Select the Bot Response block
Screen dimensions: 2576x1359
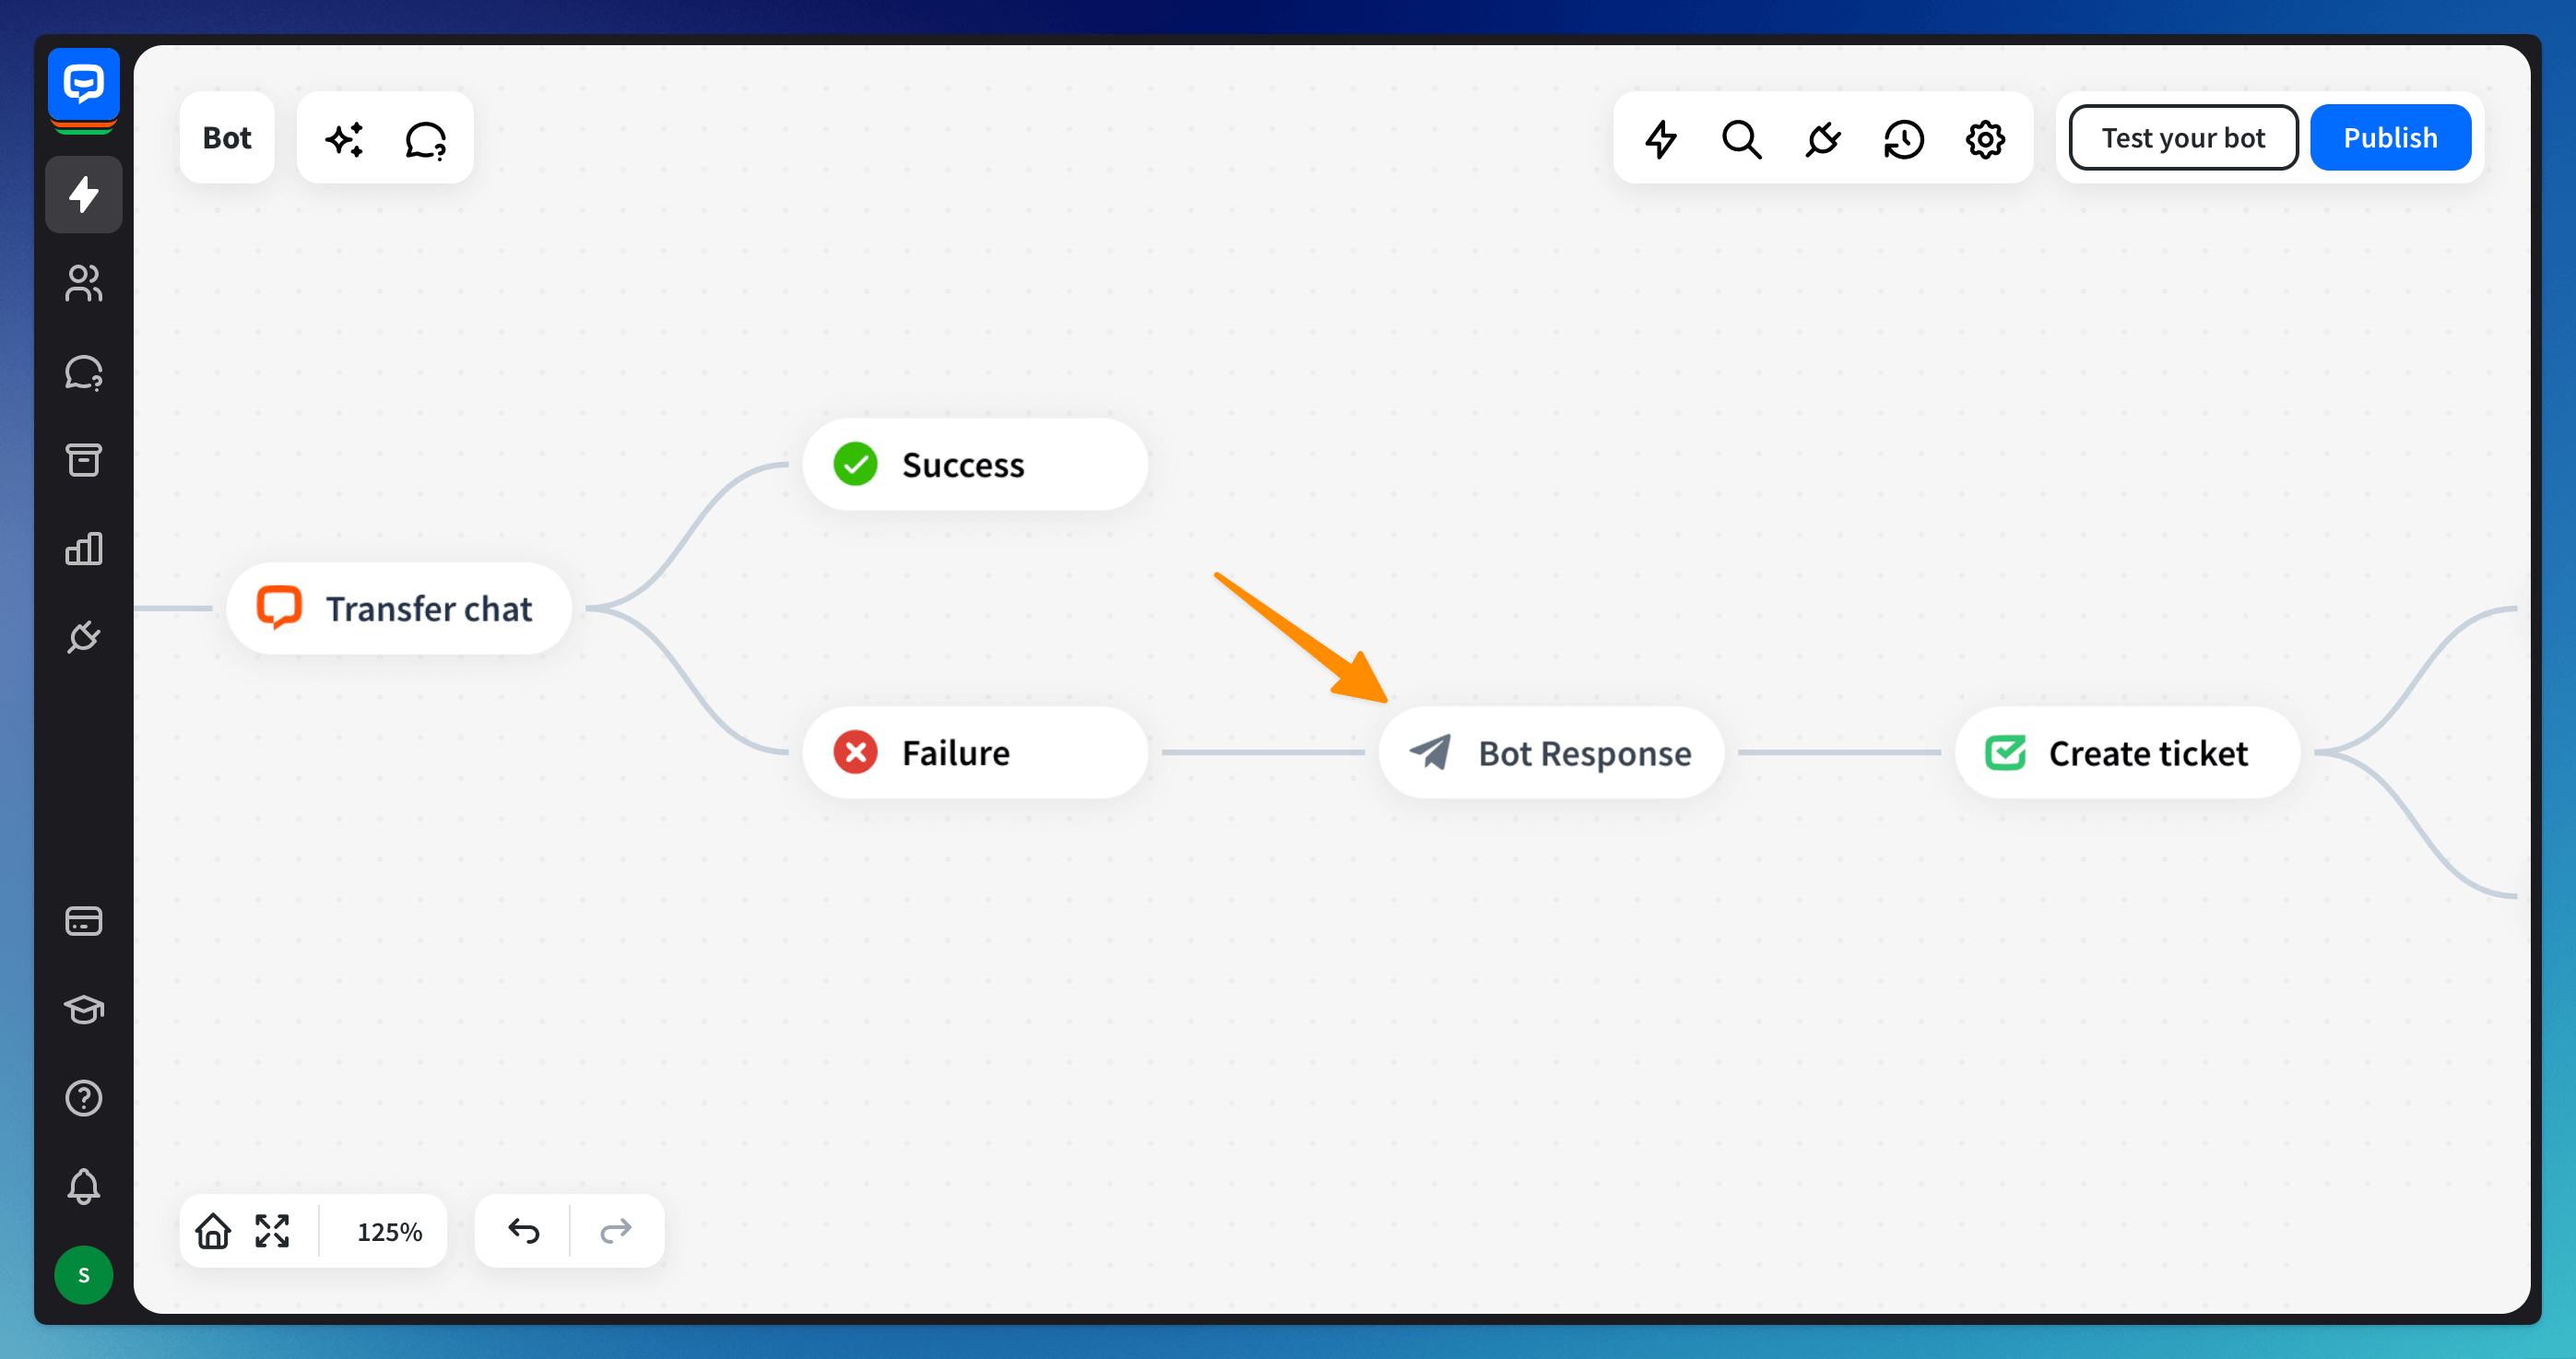tap(1551, 753)
